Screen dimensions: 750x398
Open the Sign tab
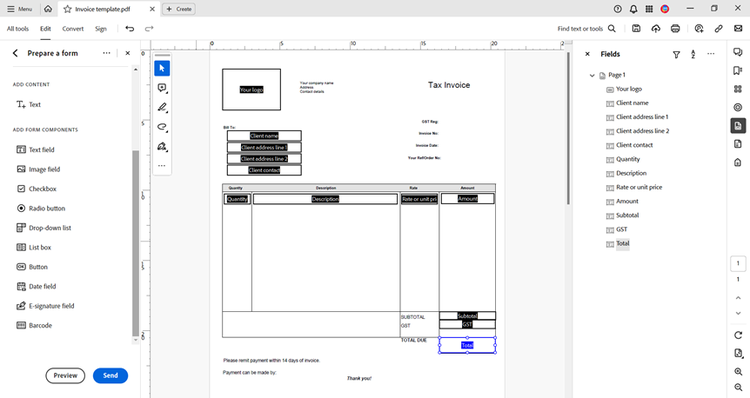coord(100,29)
